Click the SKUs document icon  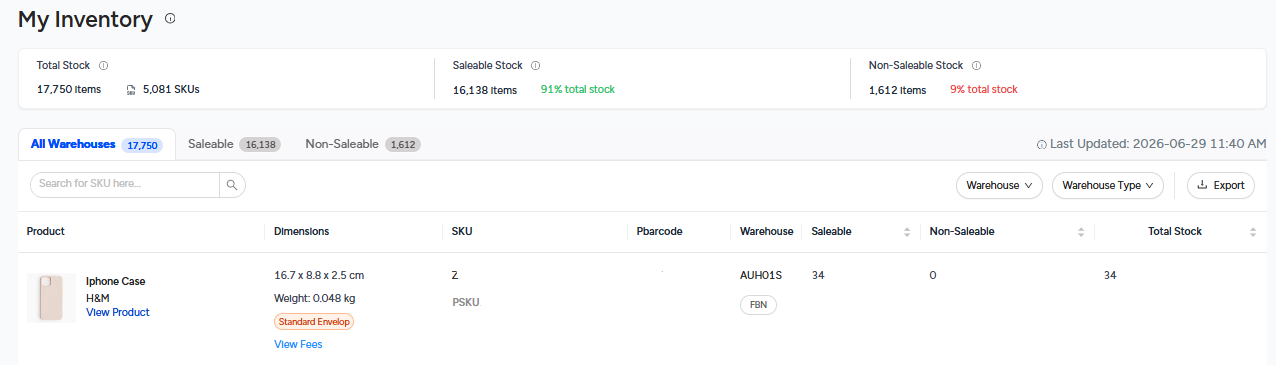(x=131, y=90)
